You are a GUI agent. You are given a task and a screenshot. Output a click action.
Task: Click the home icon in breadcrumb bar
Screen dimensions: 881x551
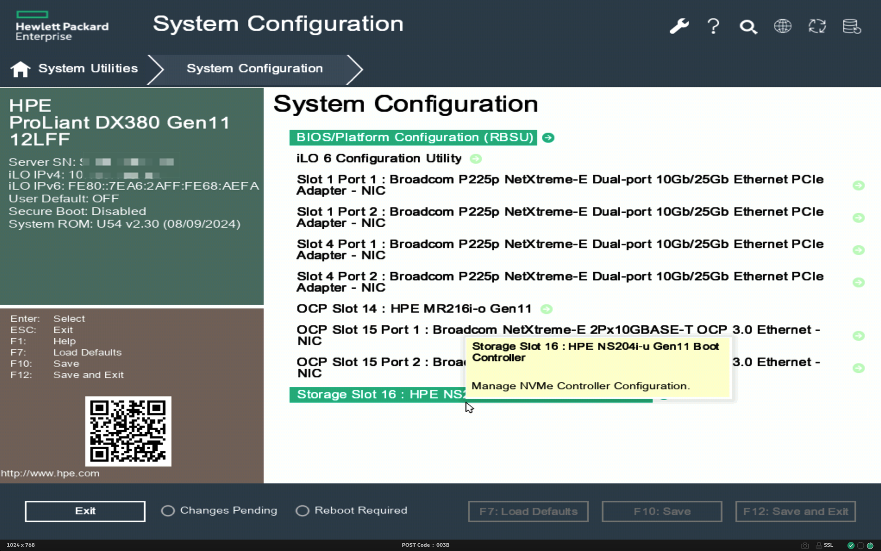pos(20,69)
